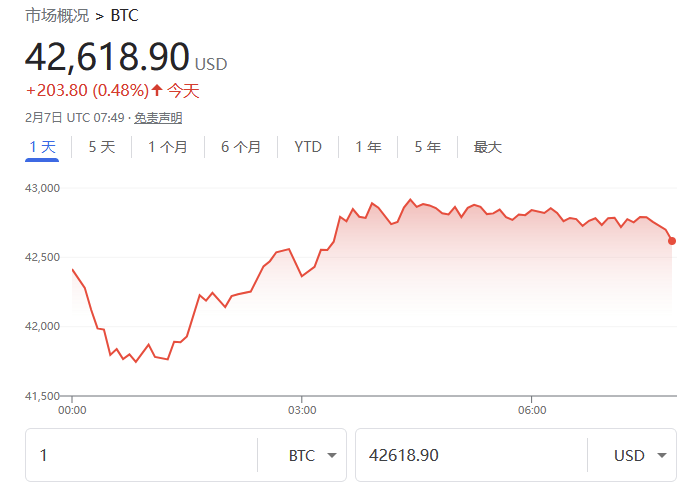This screenshot has height=492, width=696.
Task: Open the 市场概况 breadcrumb link
Action: (56, 16)
